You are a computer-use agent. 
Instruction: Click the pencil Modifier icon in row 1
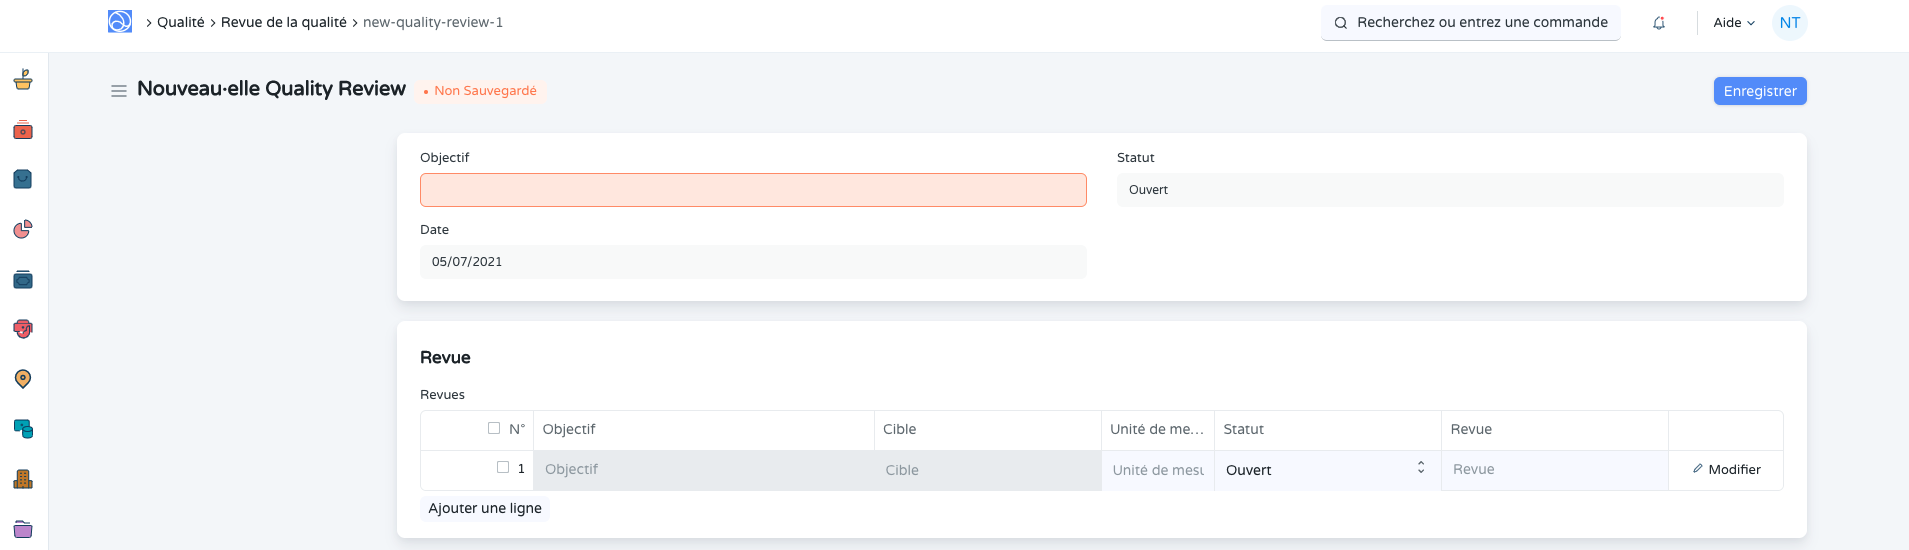click(x=1698, y=469)
